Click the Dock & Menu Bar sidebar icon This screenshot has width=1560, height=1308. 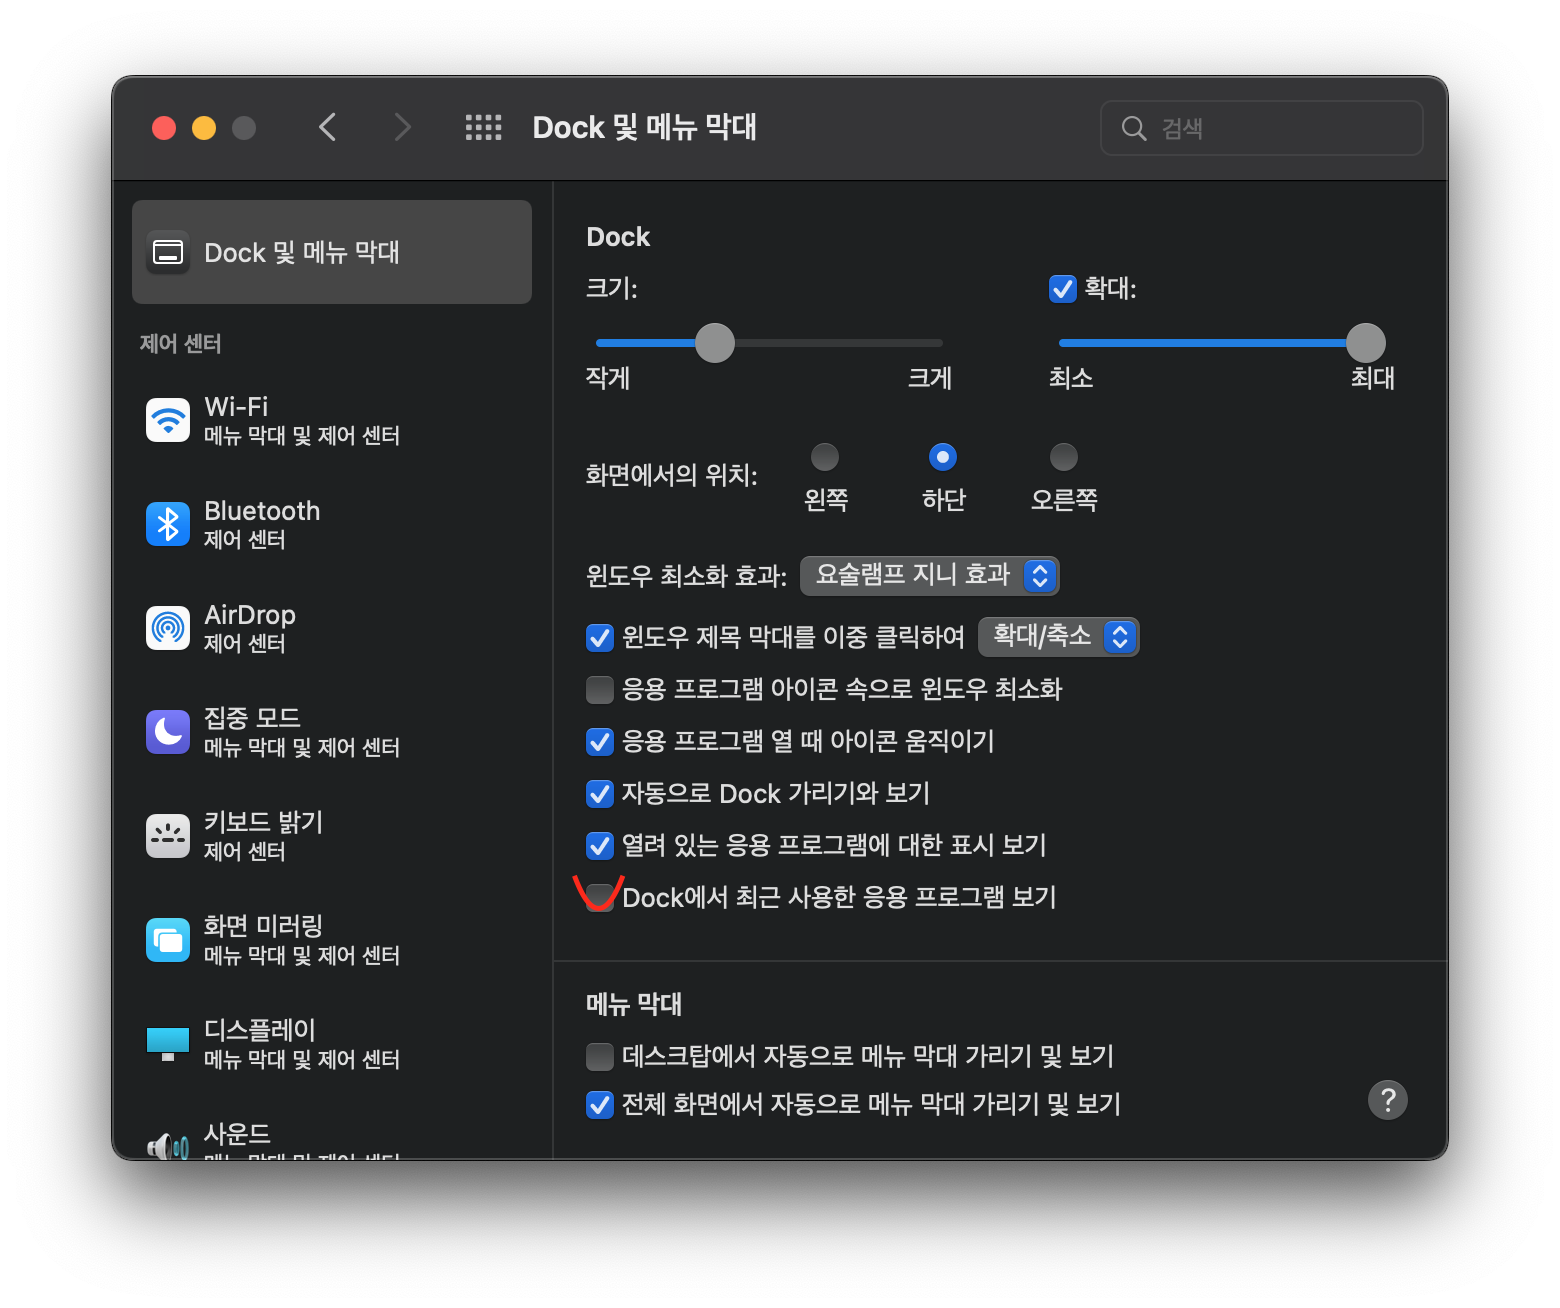click(x=168, y=252)
